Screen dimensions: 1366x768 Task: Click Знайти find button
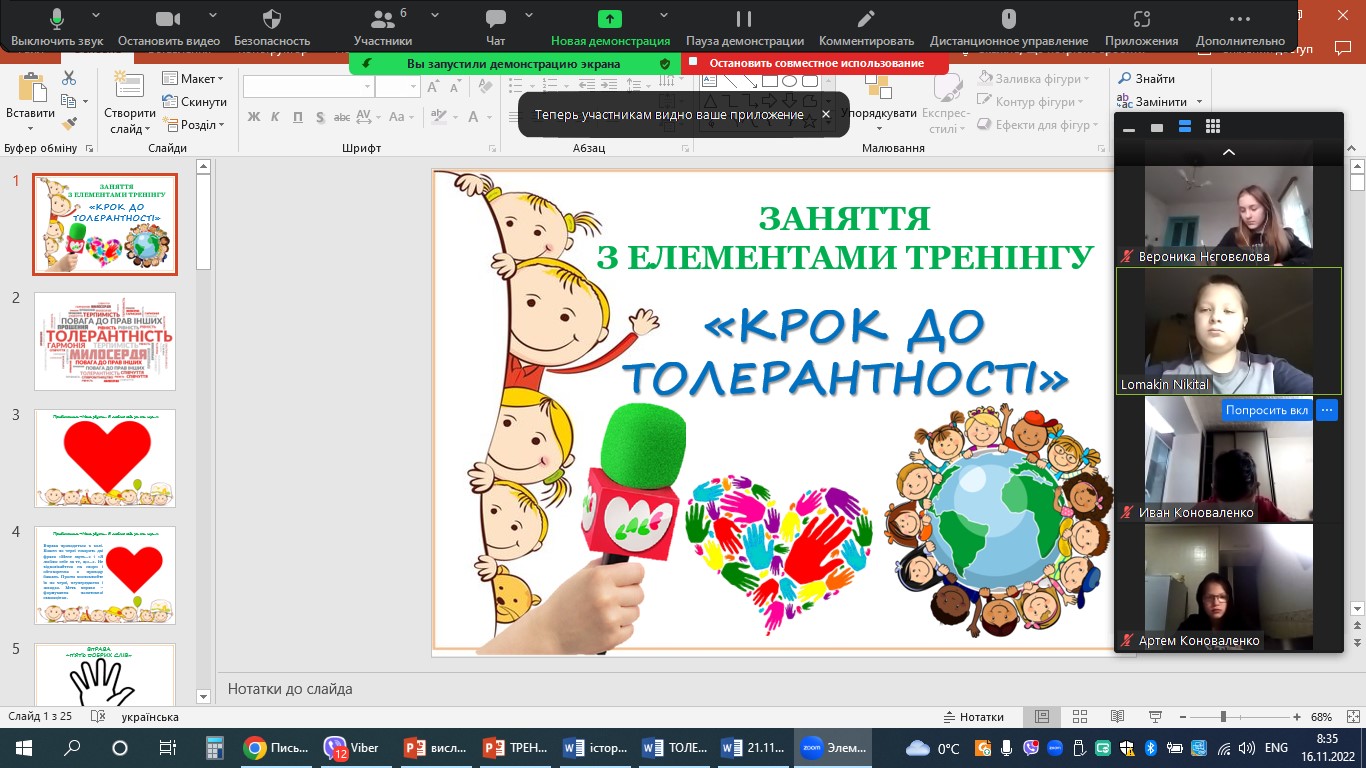(x=1146, y=79)
